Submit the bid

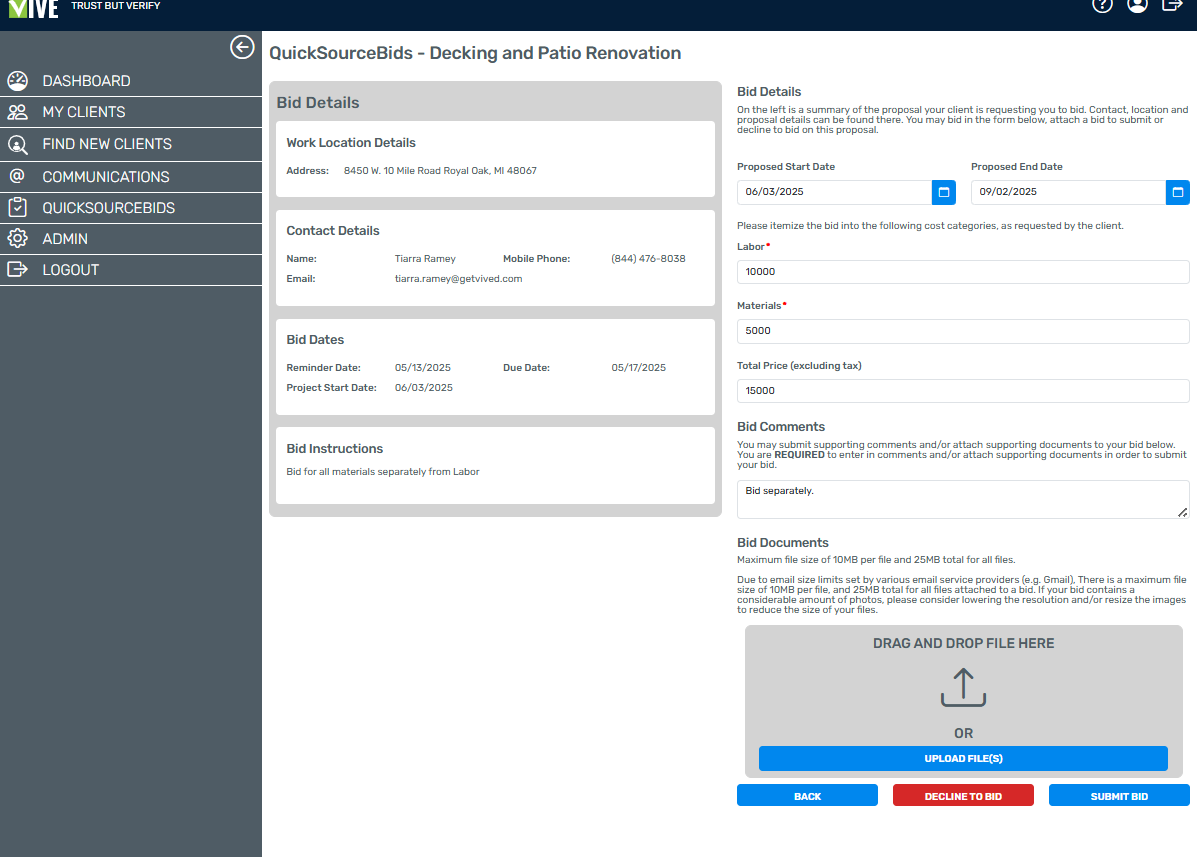(1118, 795)
